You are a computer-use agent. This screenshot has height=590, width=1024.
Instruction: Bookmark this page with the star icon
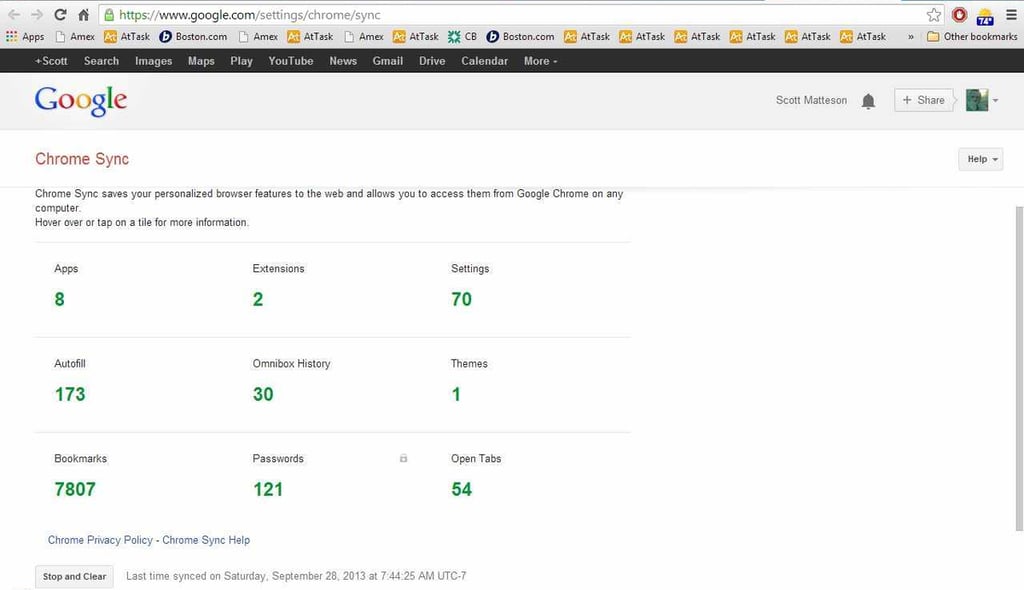click(934, 14)
